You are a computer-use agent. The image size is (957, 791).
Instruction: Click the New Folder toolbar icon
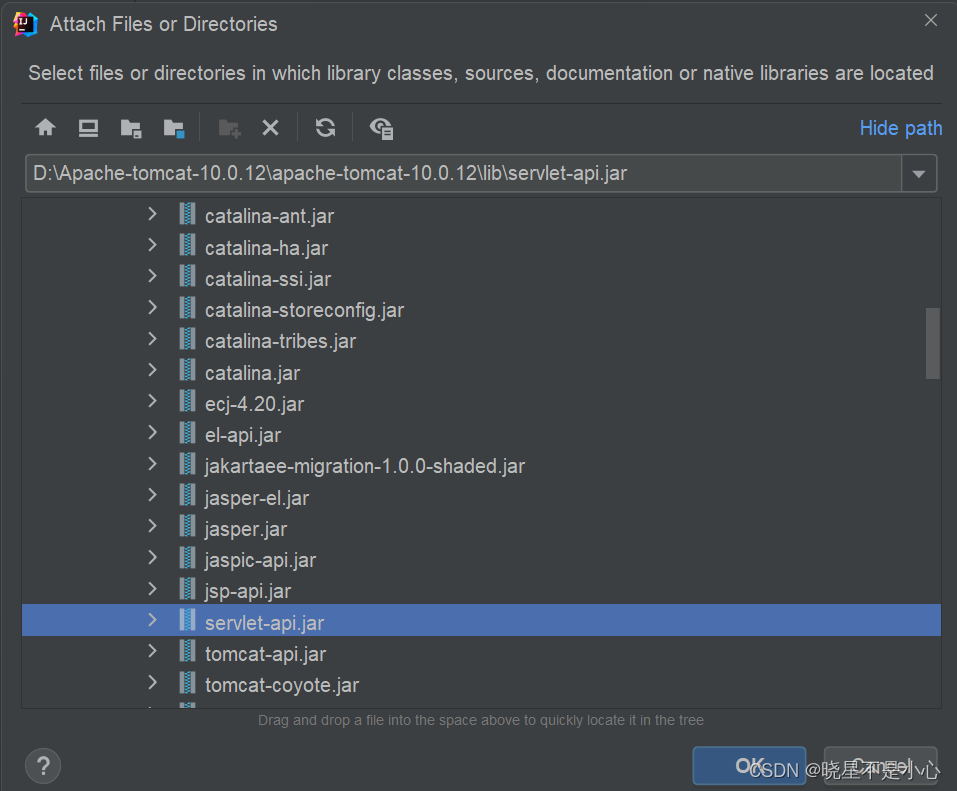[x=229, y=128]
